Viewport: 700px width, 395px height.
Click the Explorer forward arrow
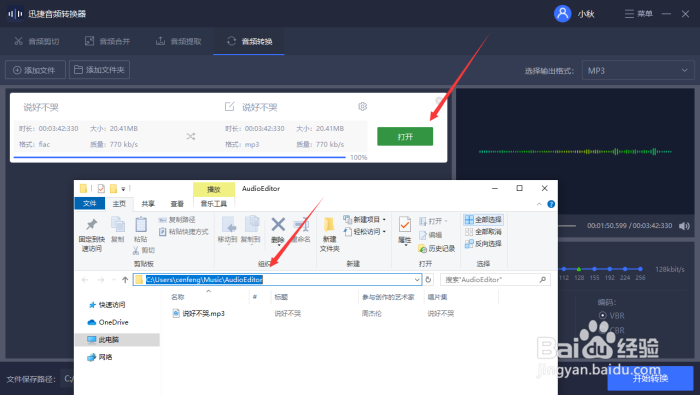click(x=101, y=280)
